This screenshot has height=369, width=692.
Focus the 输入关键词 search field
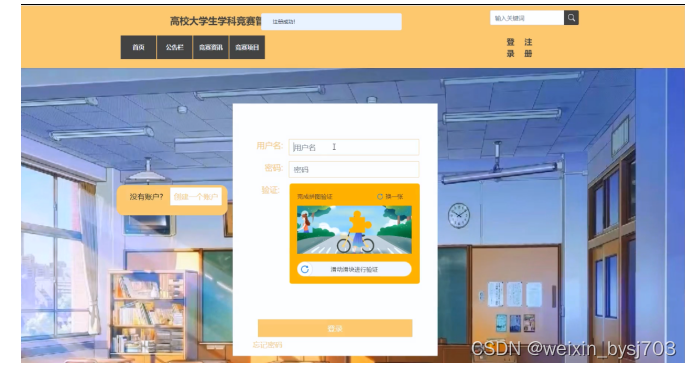(x=527, y=18)
